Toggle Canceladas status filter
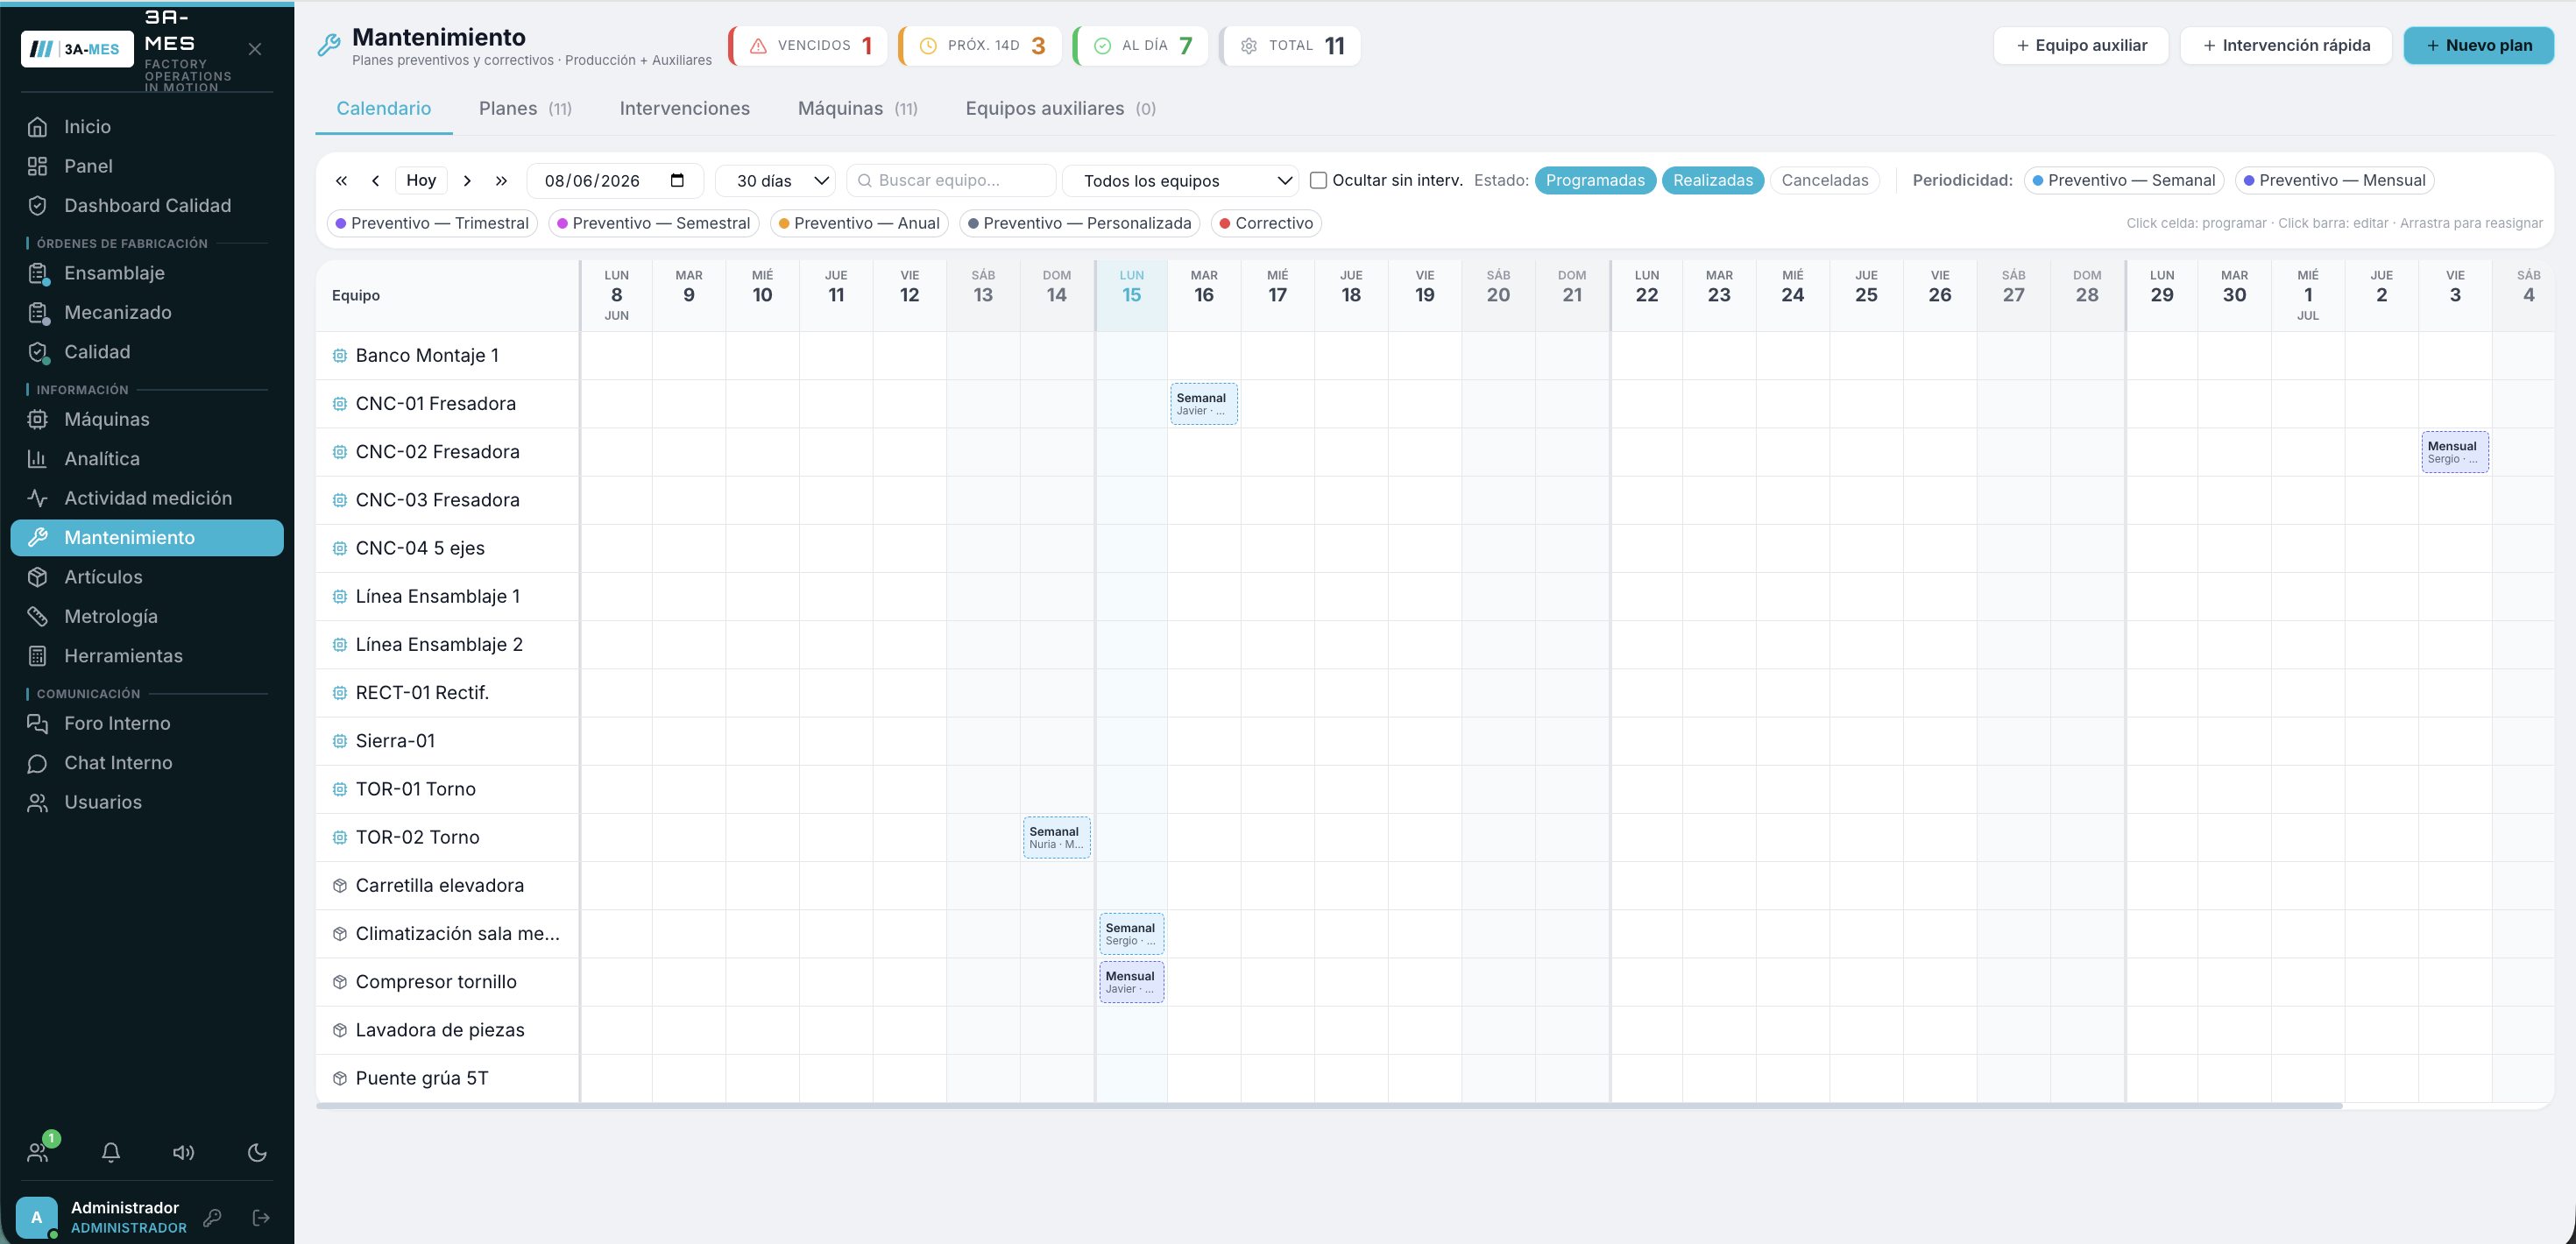The width and height of the screenshot is (2576, 1244). coord(1825,181)
